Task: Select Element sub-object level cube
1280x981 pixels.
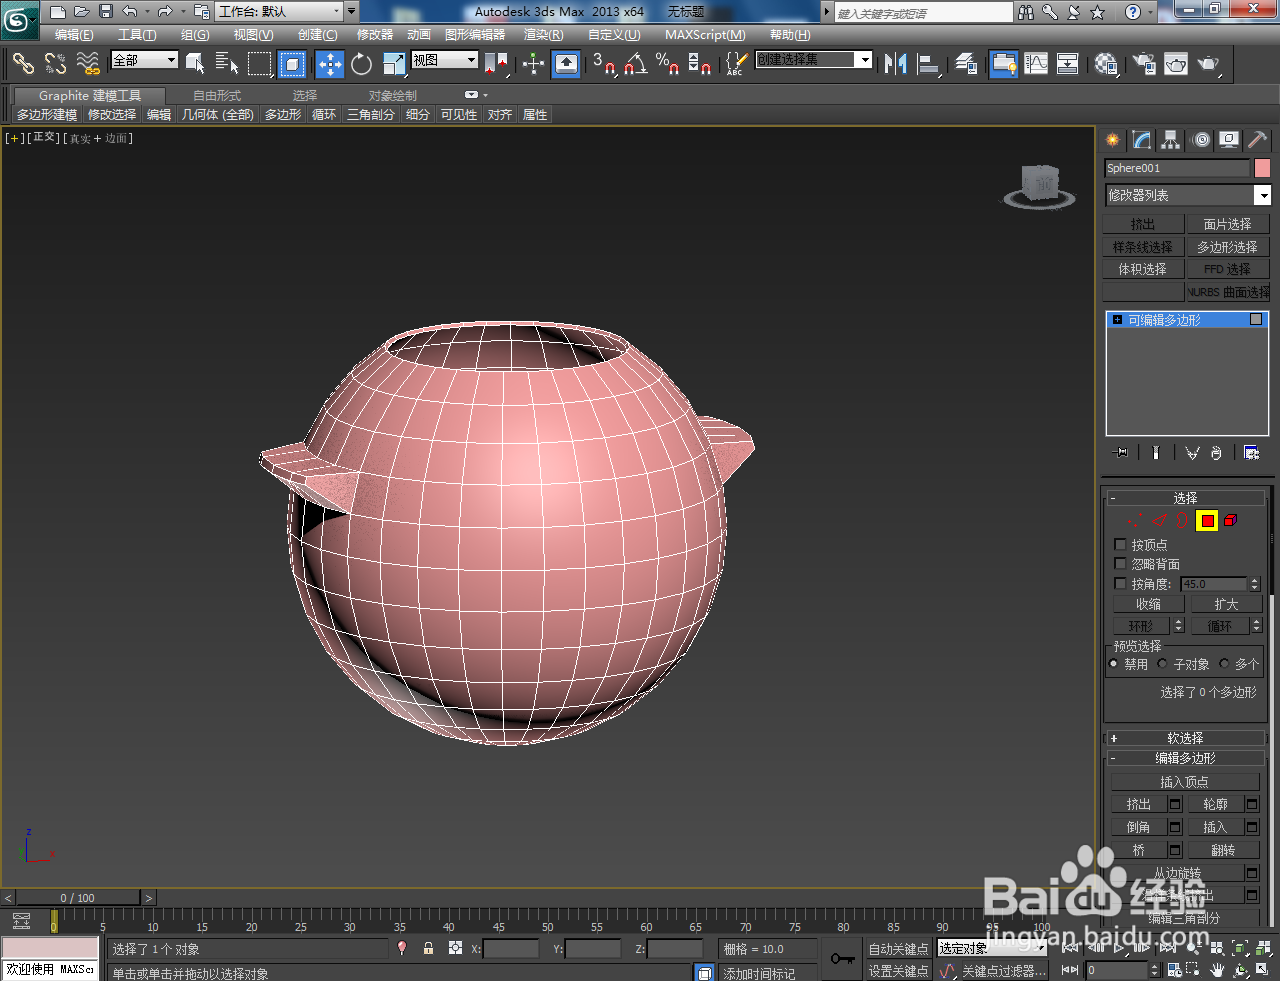Action: click(1230, 520)
